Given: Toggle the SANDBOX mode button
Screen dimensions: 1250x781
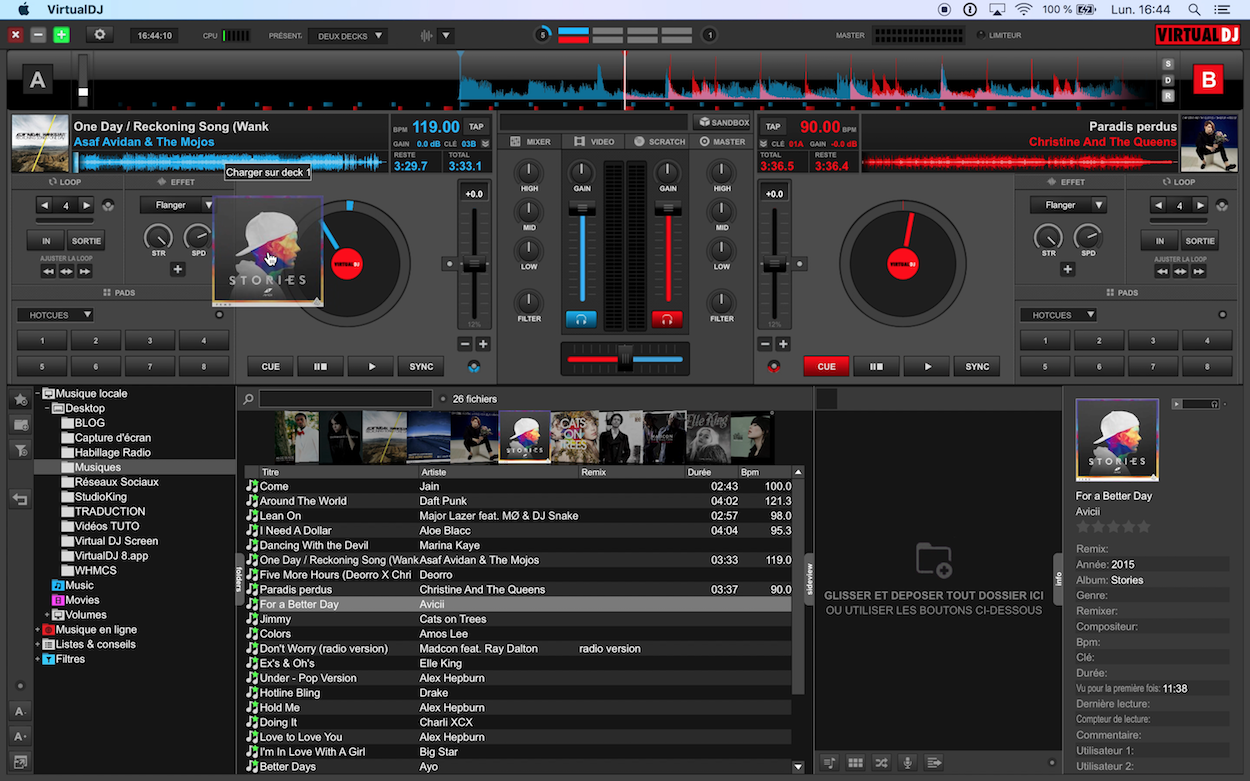Looking at the screenshot, I should [x=722, y=123].
